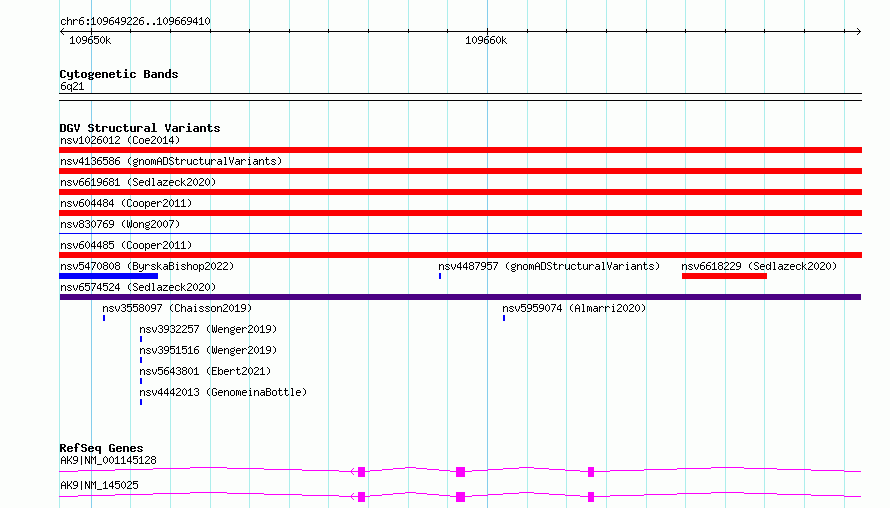Click the 109660k ruler position label
890x508 pixels.
(x=486, y=40)
